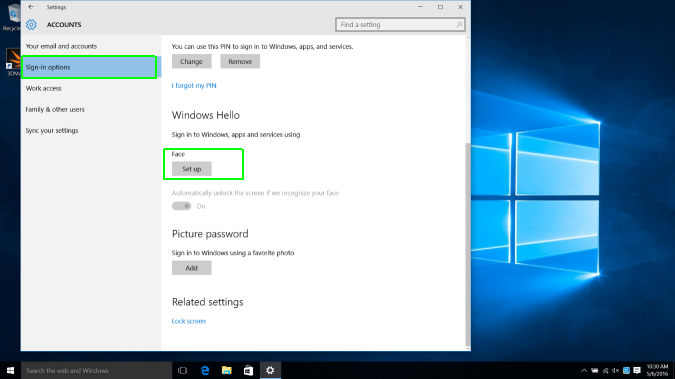Show hidden system tray icons

click(584, 370)
